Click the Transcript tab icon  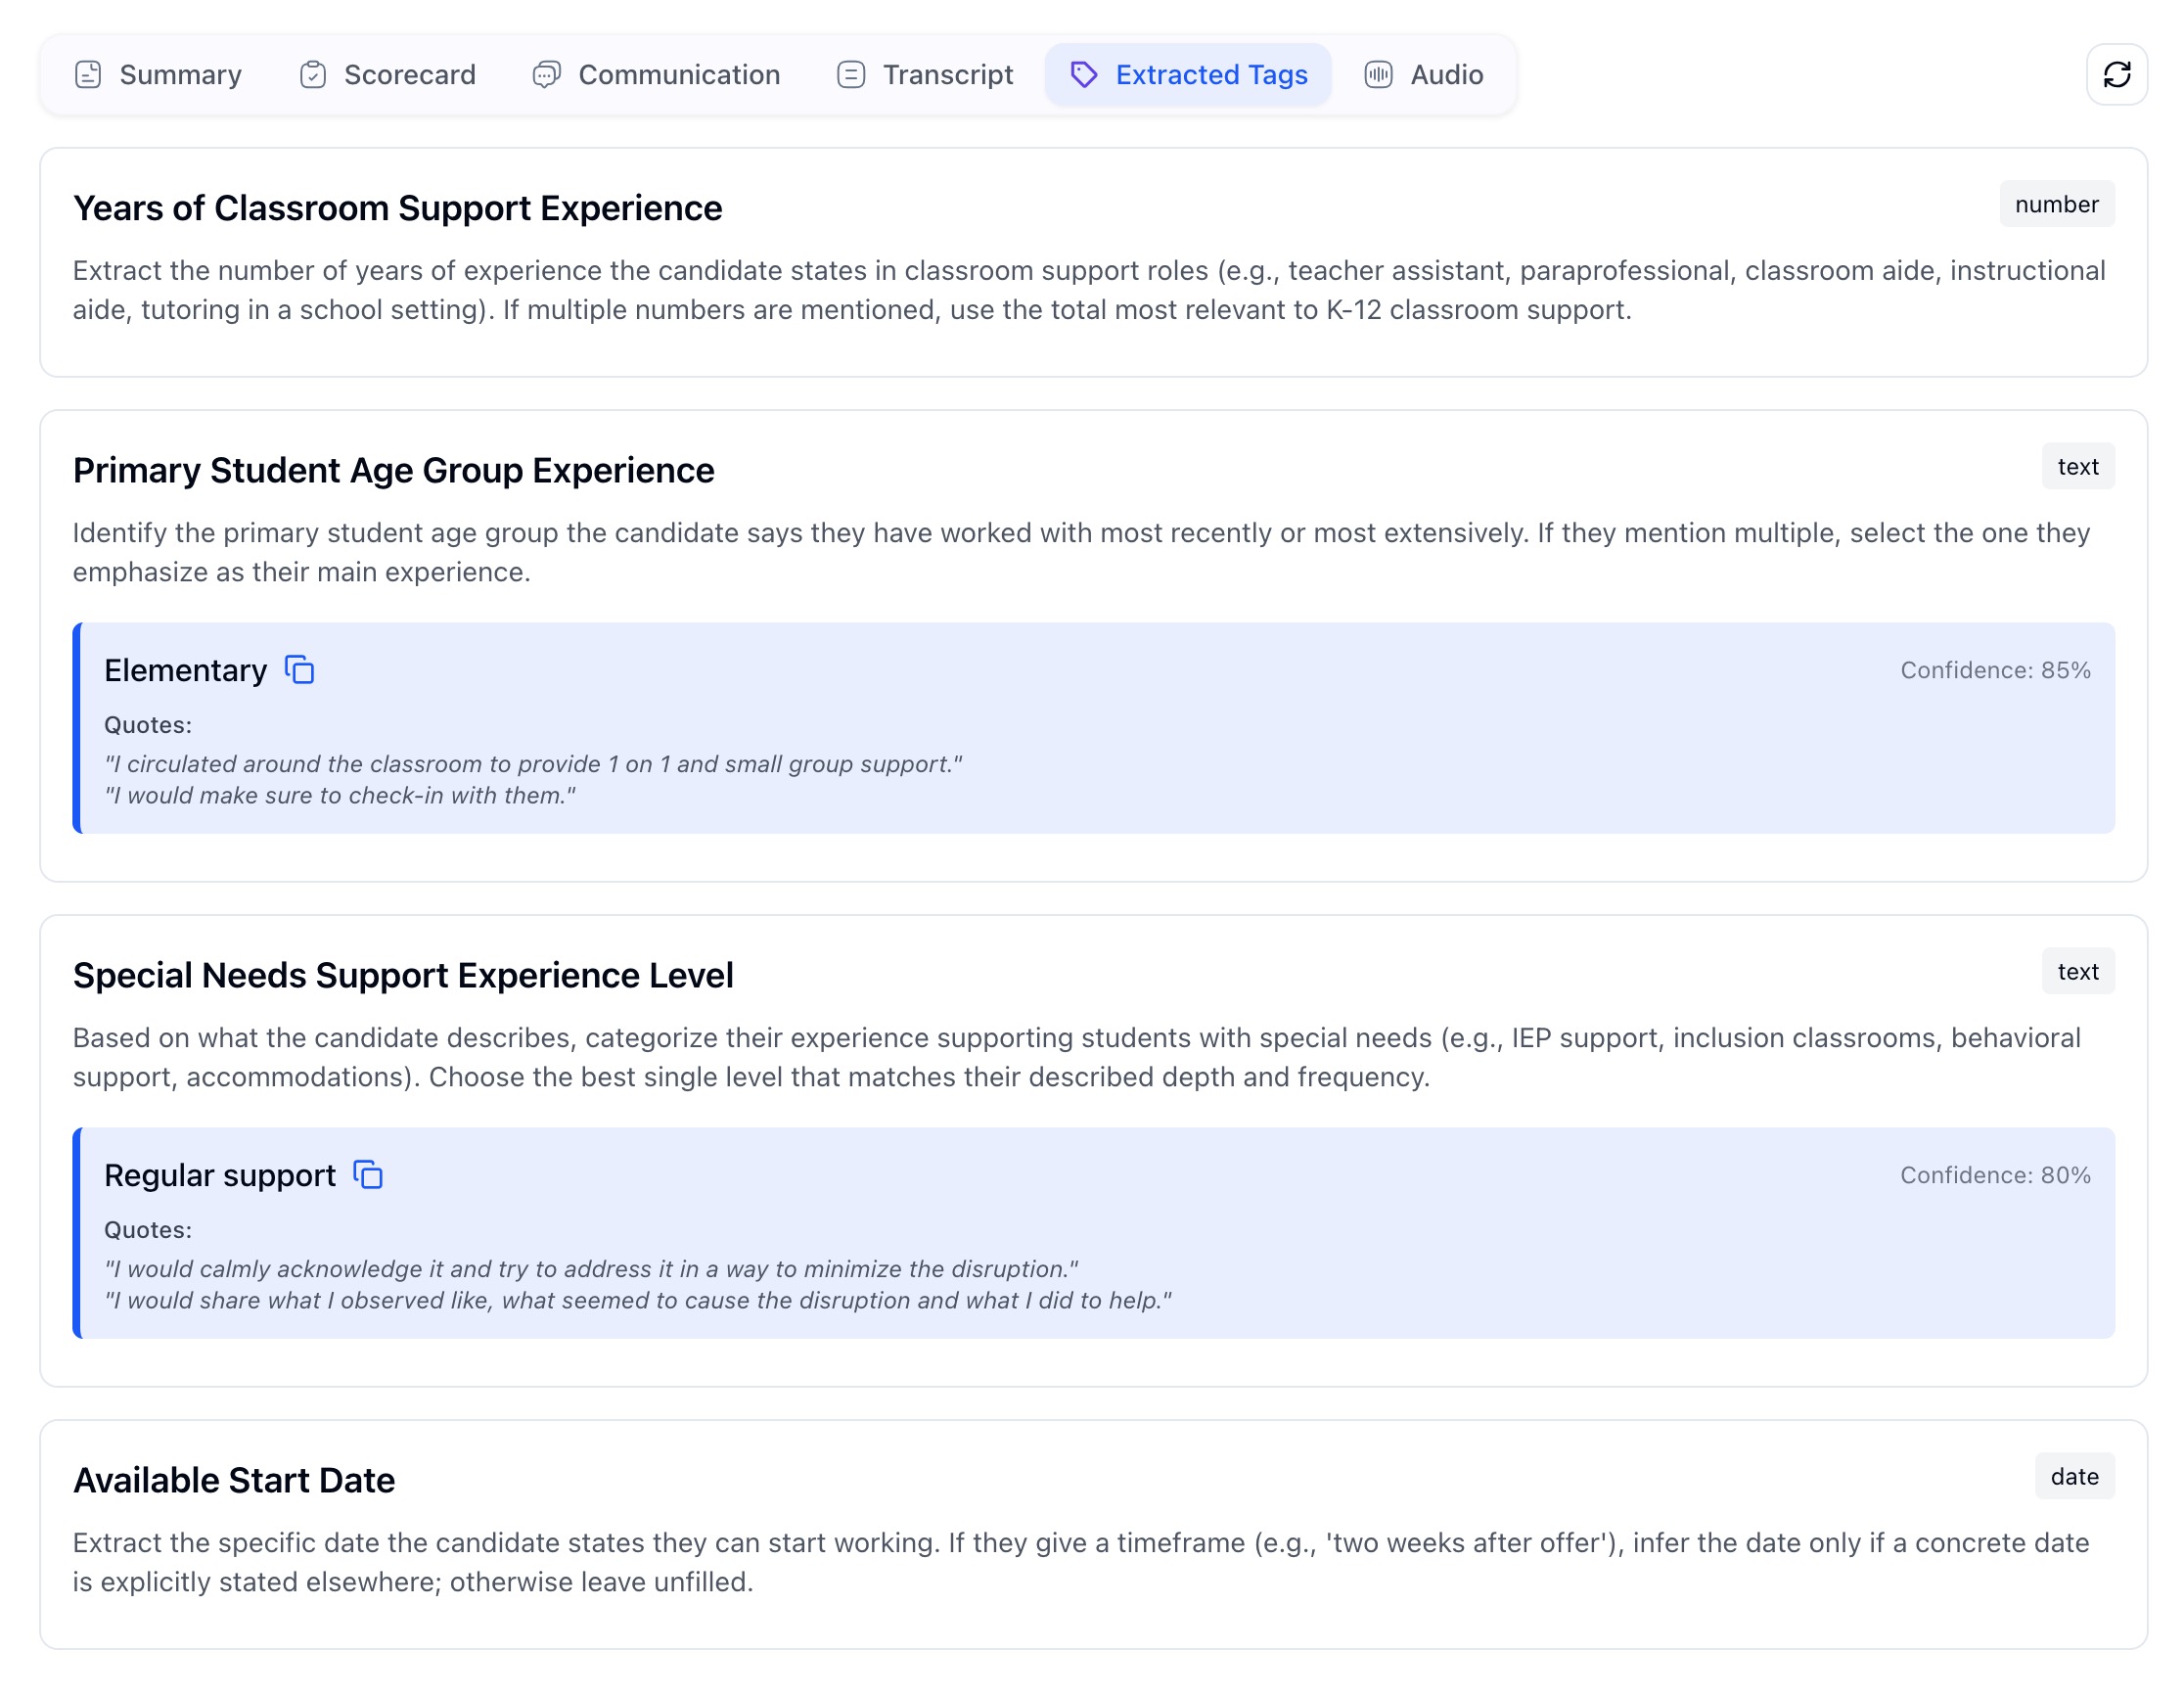tap(851, 75)
